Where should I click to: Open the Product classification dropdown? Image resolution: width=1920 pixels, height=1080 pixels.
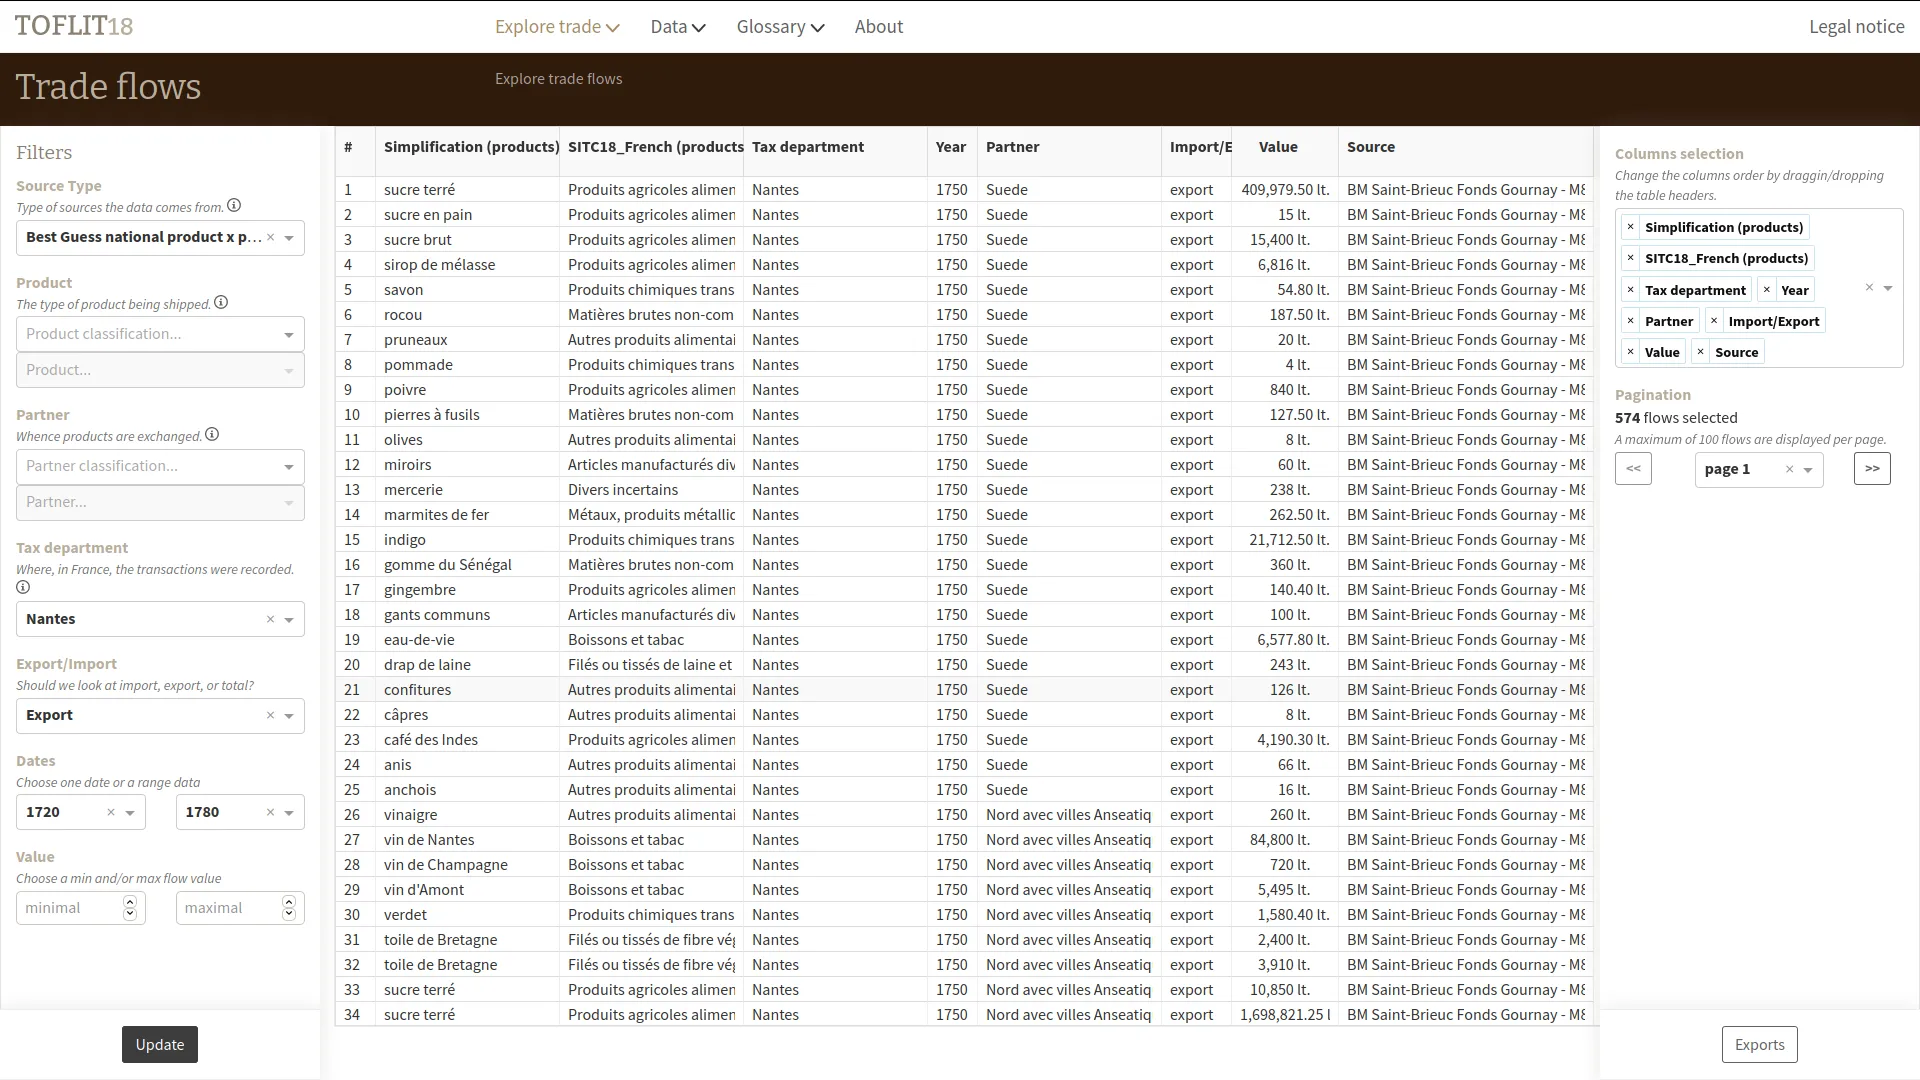pos(158,332)
